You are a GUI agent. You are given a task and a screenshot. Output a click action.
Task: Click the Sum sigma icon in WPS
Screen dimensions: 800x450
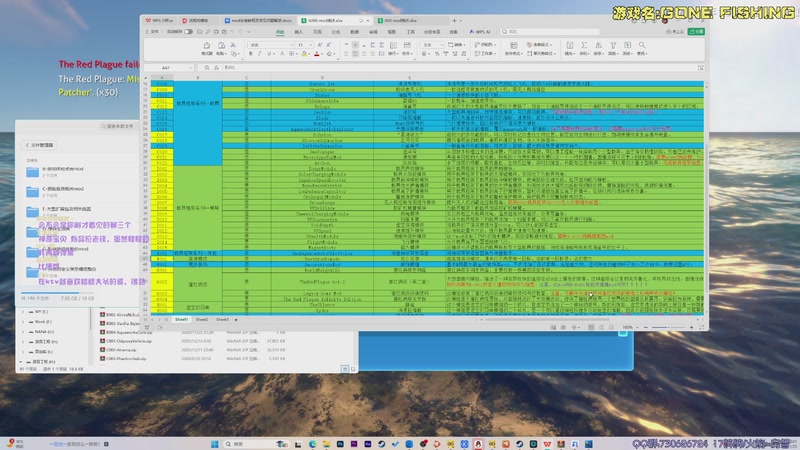coord(584,45)
